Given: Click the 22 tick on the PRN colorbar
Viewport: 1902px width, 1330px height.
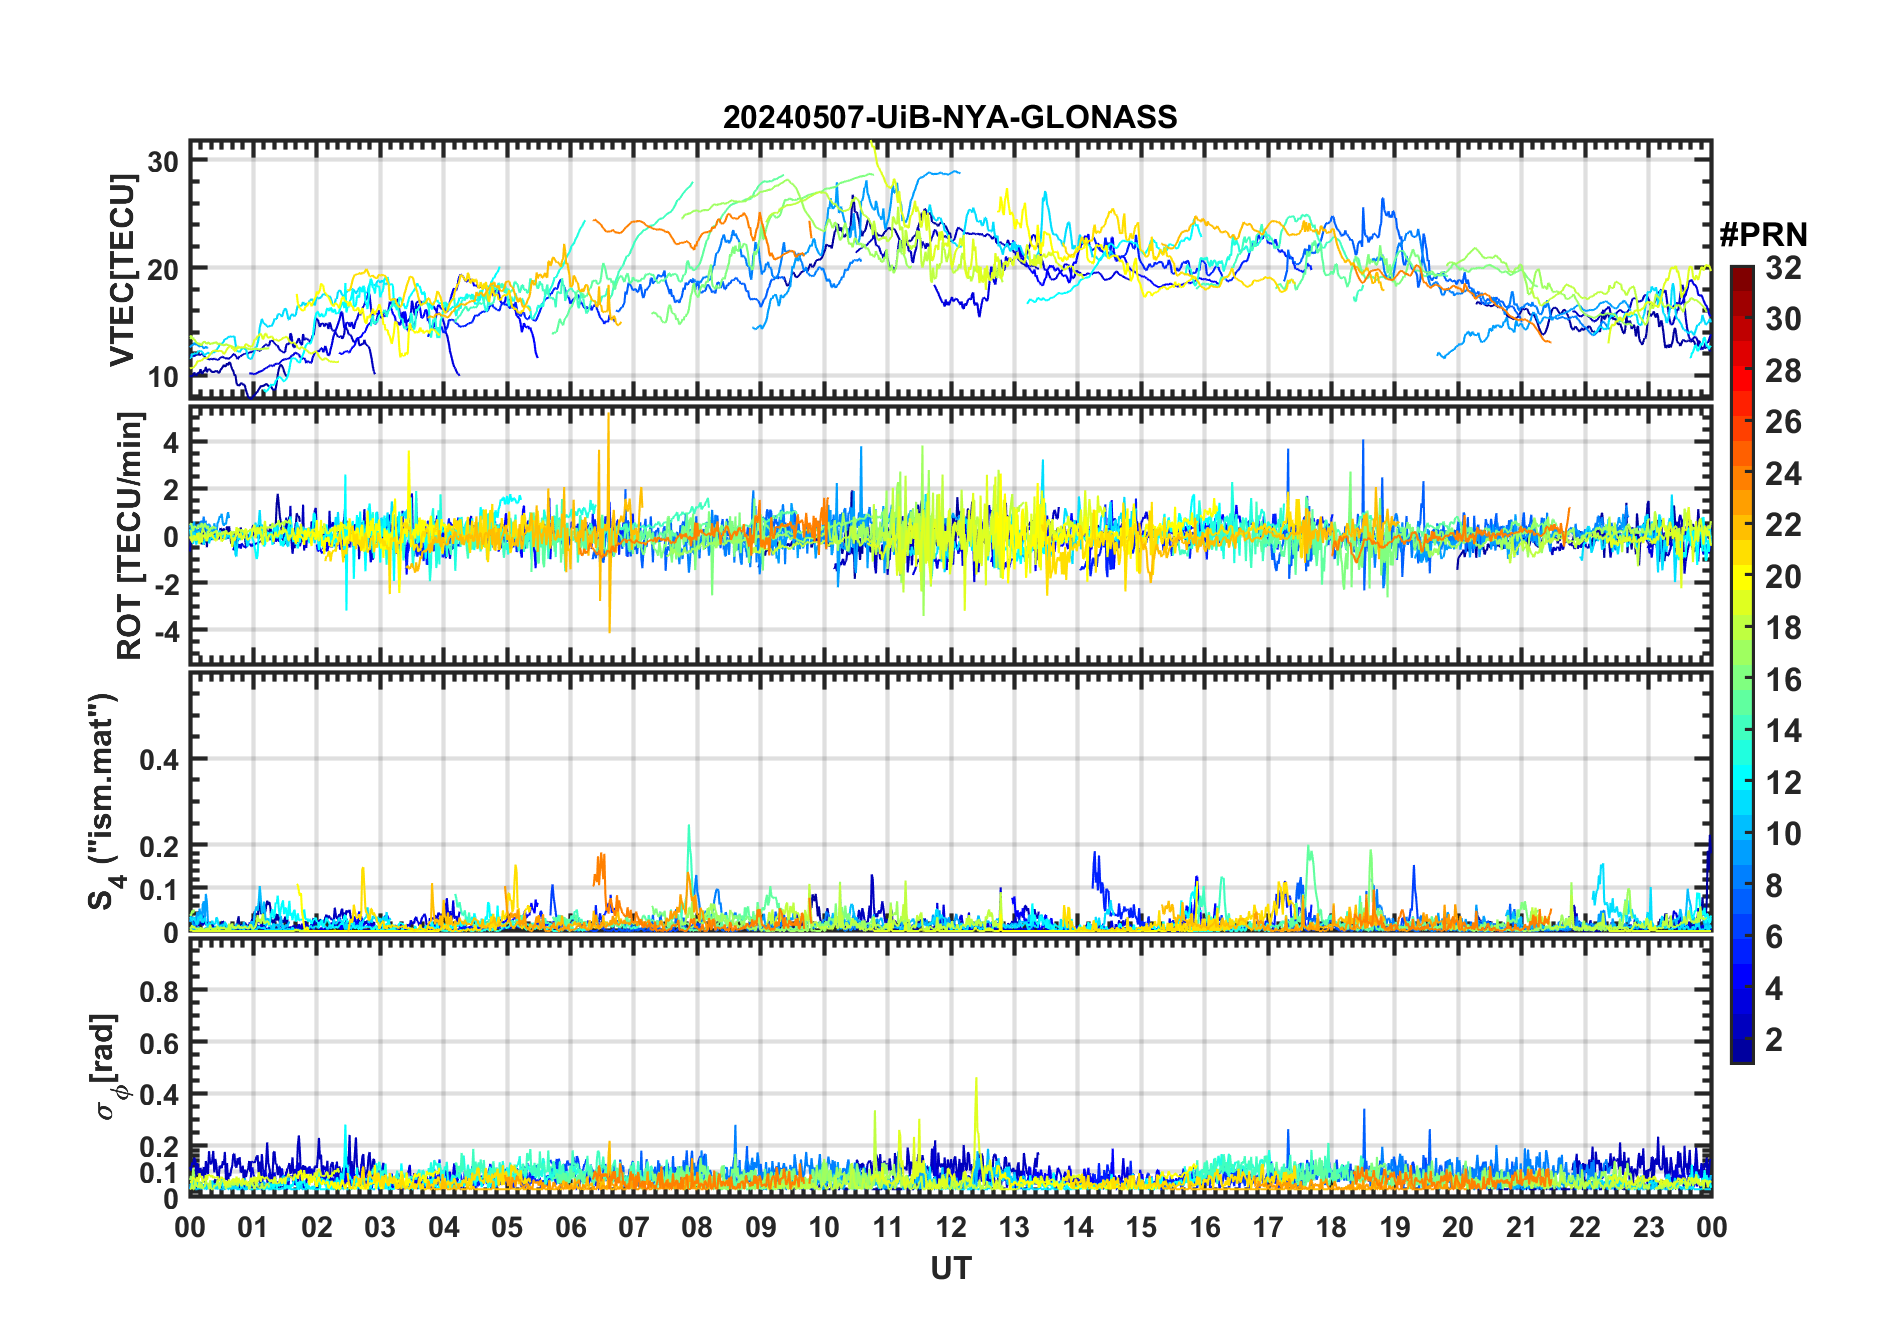Looking at the screenshot, I should click(x=1783, y=525).
